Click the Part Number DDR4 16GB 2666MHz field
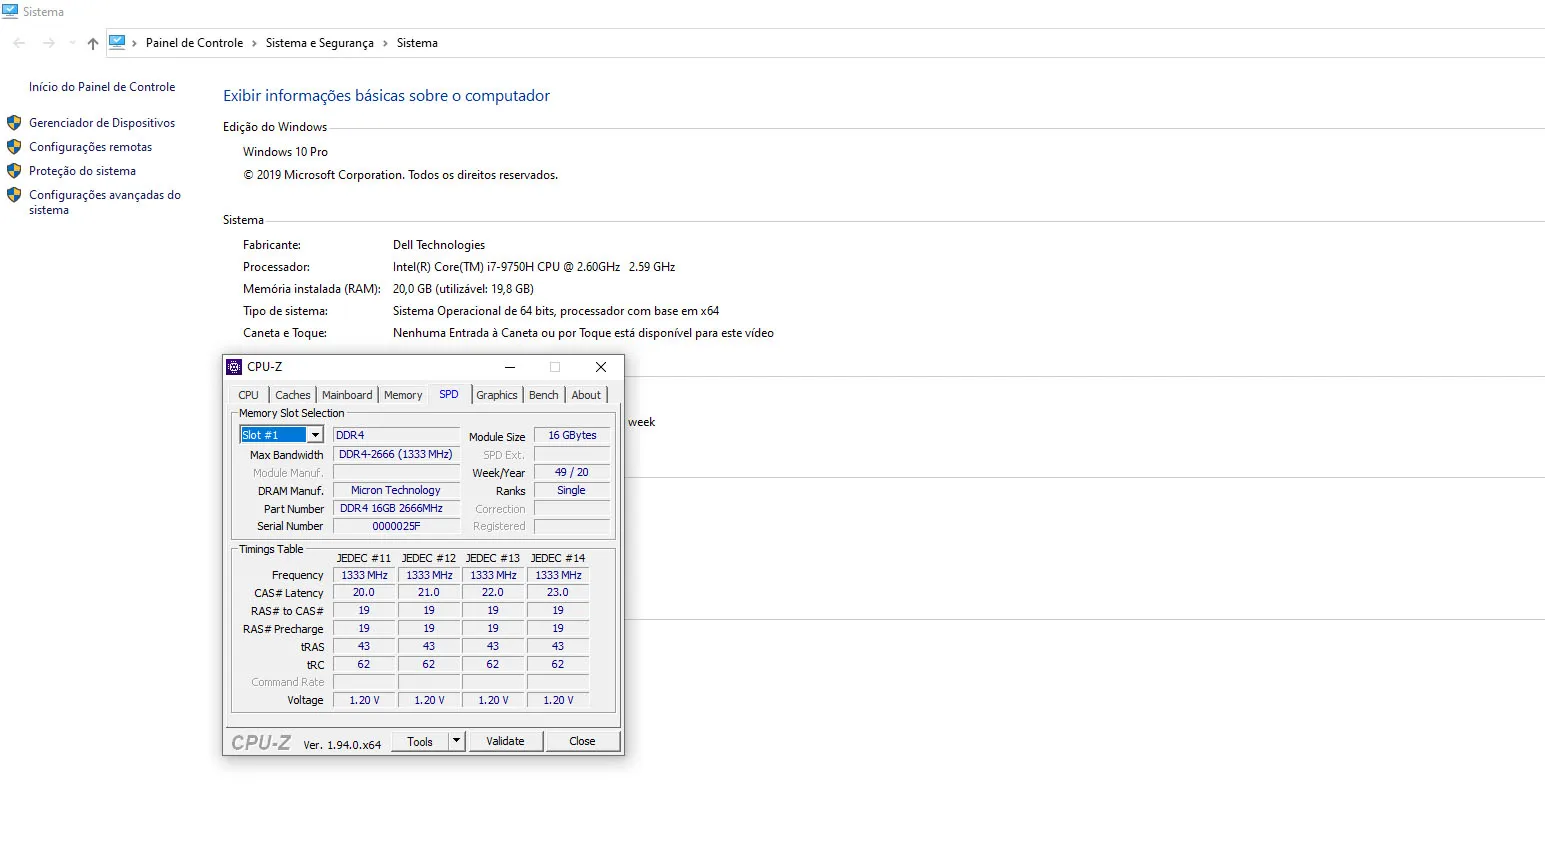1545x867 pixels. click(396, 508)
